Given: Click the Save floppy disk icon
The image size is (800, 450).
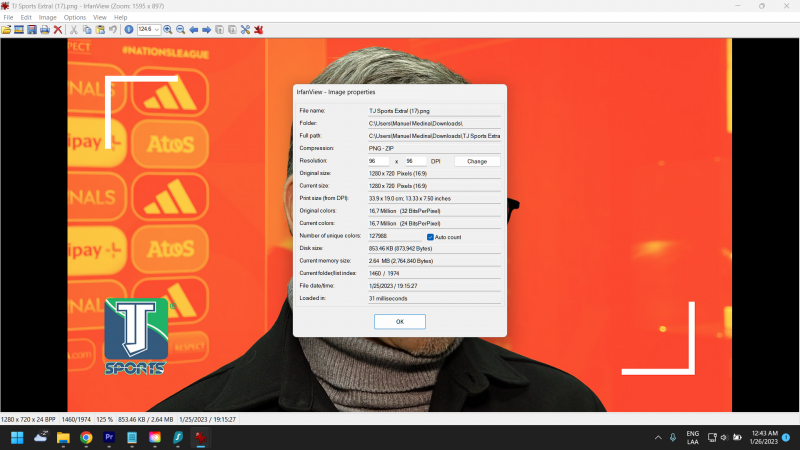Looking at the screenshot, I should point(32,30).
